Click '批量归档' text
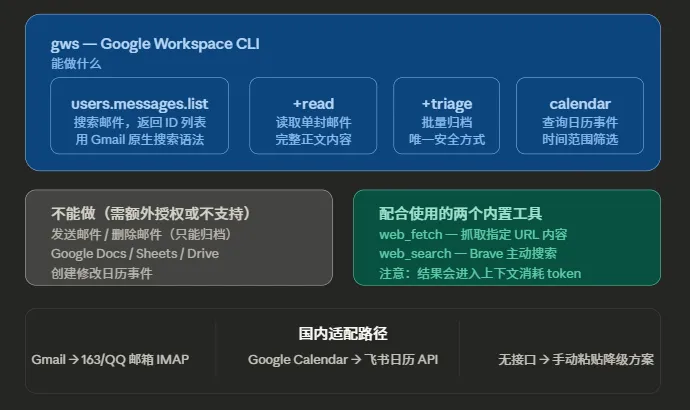 click(x=447, y=122)
